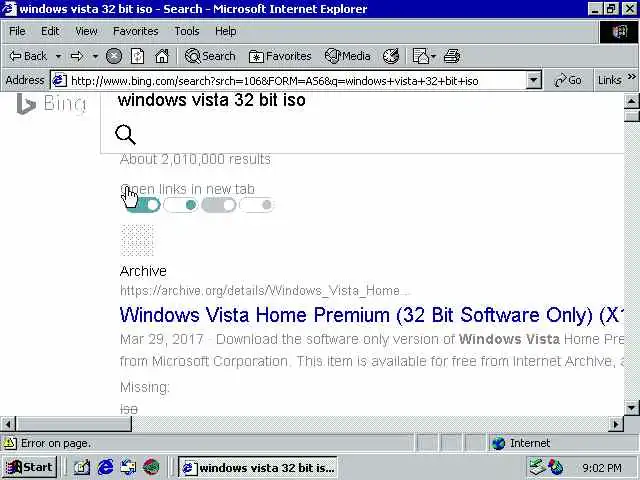Expand the address bar dropdown list
This screenshot has width=640, height=480.
(533, 80)
